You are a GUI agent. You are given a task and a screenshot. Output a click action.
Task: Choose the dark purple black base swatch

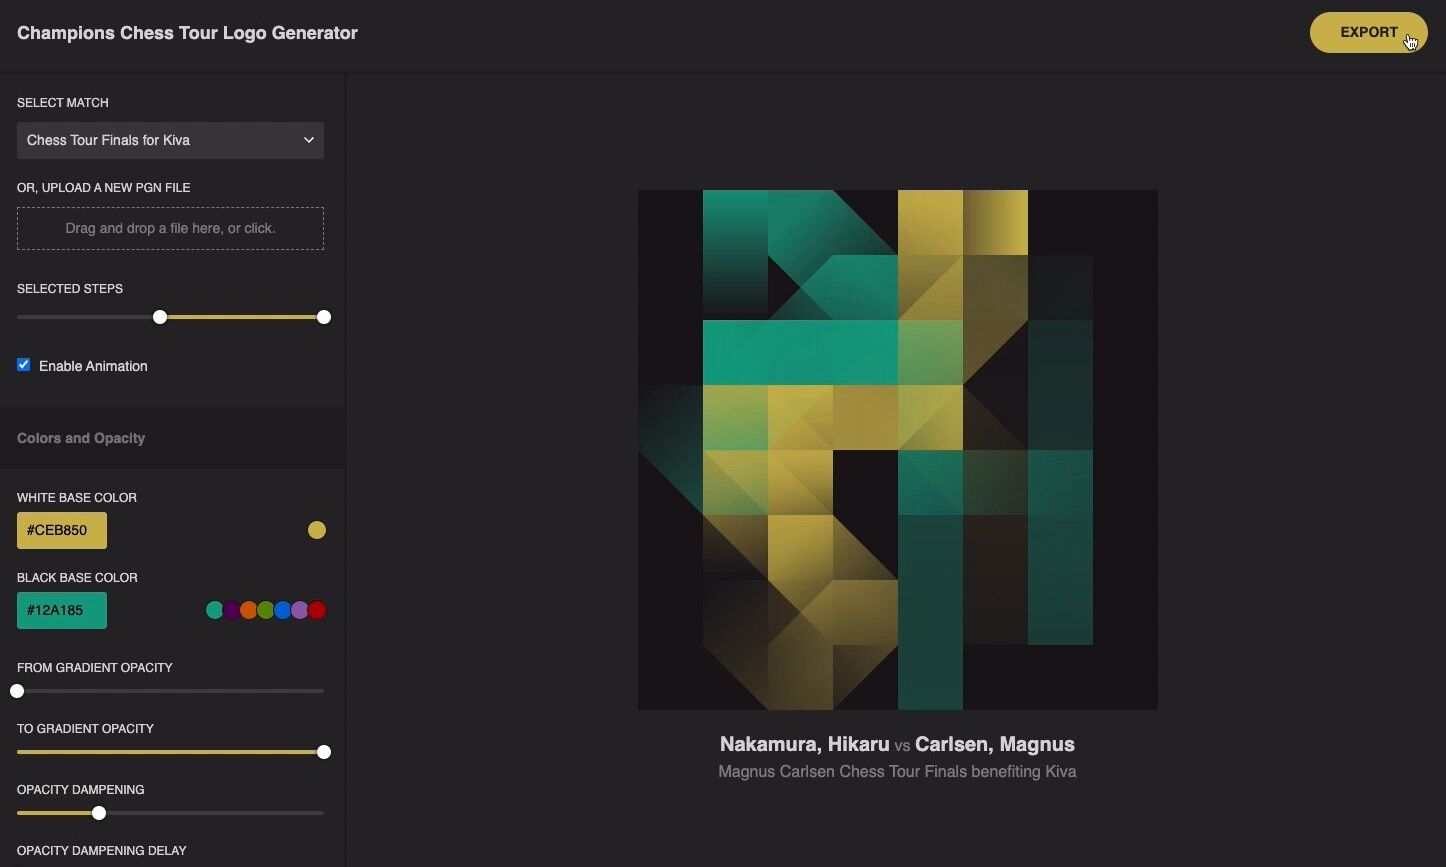231,610
